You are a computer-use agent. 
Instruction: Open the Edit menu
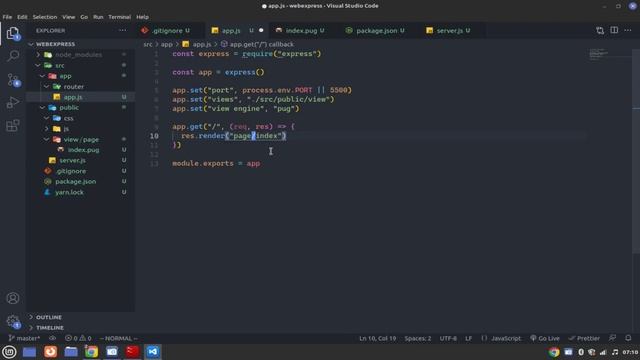[22, 17]
